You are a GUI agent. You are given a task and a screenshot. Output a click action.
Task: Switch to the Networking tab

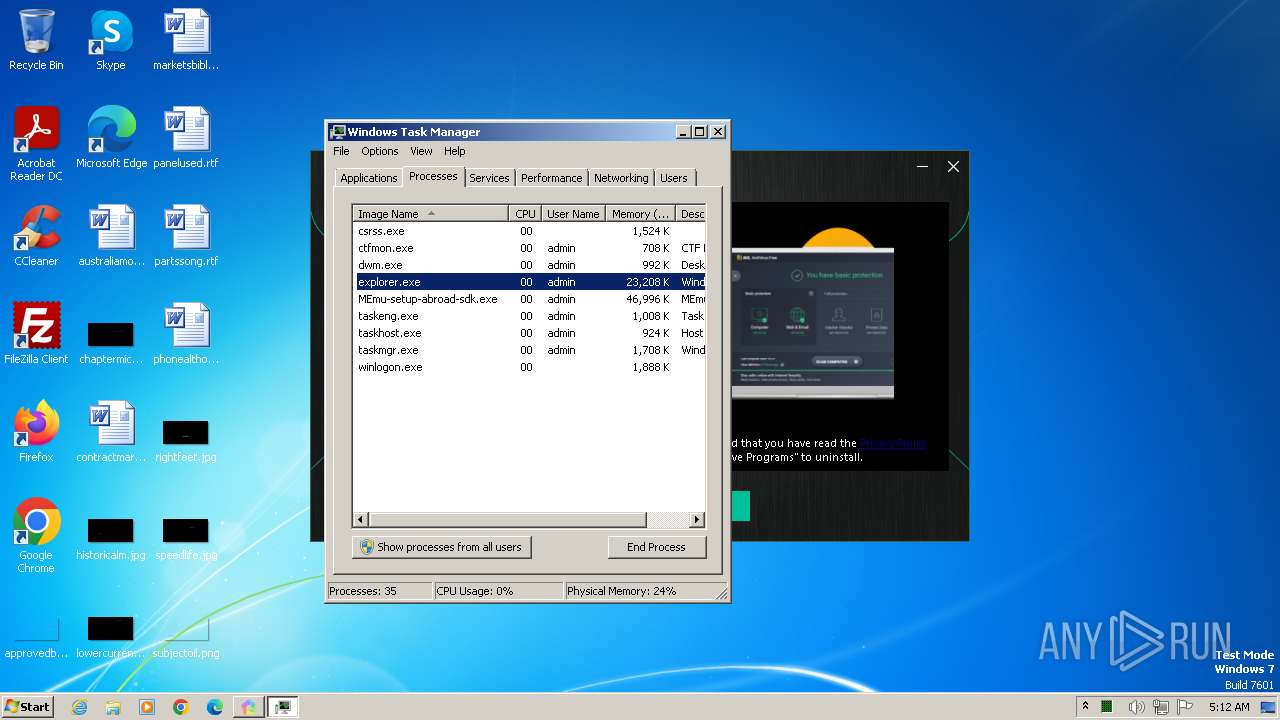coord(621,178)
